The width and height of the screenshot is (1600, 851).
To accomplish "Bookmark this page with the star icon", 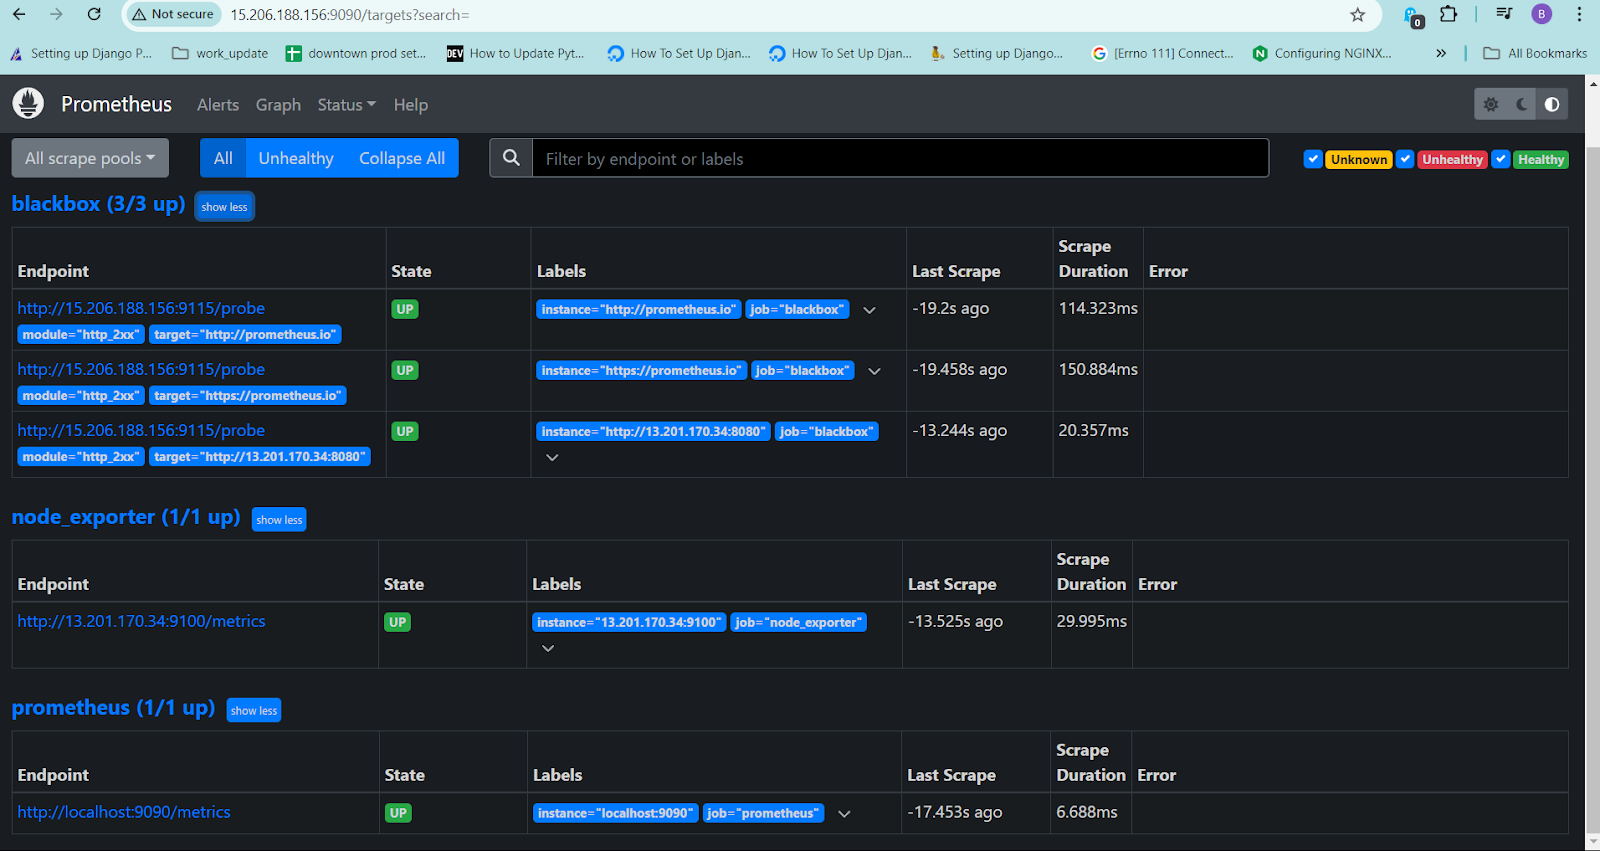I will [x=1357, y=15].
